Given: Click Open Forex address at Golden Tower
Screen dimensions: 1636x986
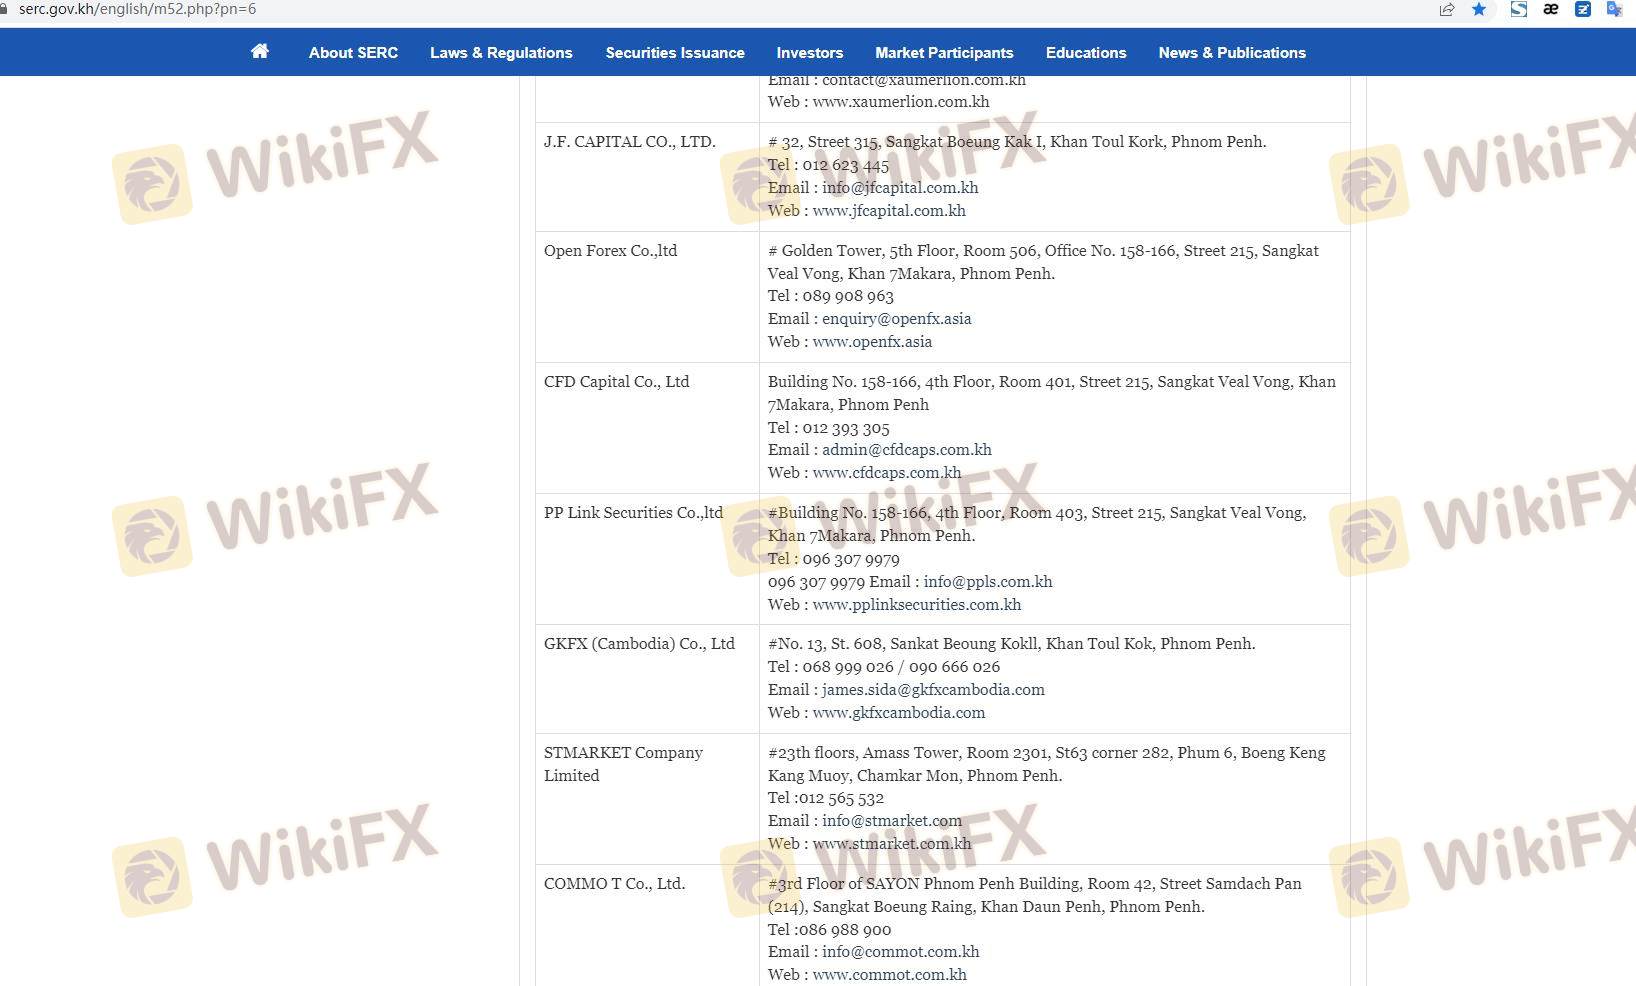Looking at the screenshot, I should click(x=1043, y=262).
